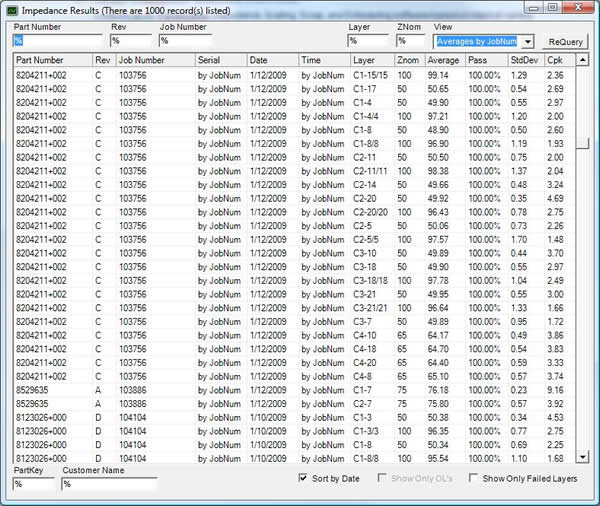Open the View dropdown arrow
600x506 pixels.
click(x=528, y=41)
